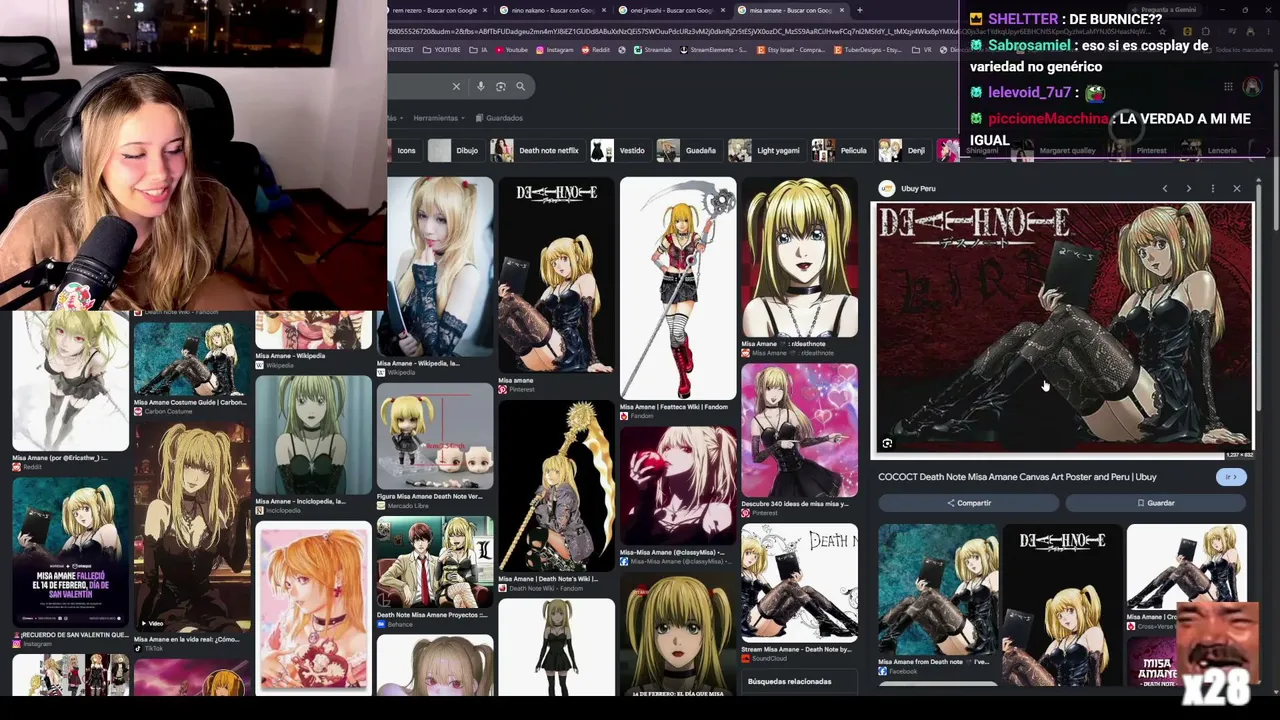Clear the Google search box text
Screen dimensions: 1280x720
(456, 86)
